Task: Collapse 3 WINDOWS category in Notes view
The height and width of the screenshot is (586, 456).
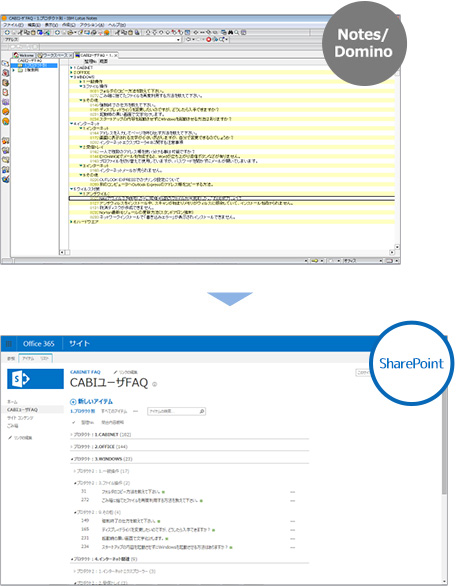Action: click(x=71, y=77)
